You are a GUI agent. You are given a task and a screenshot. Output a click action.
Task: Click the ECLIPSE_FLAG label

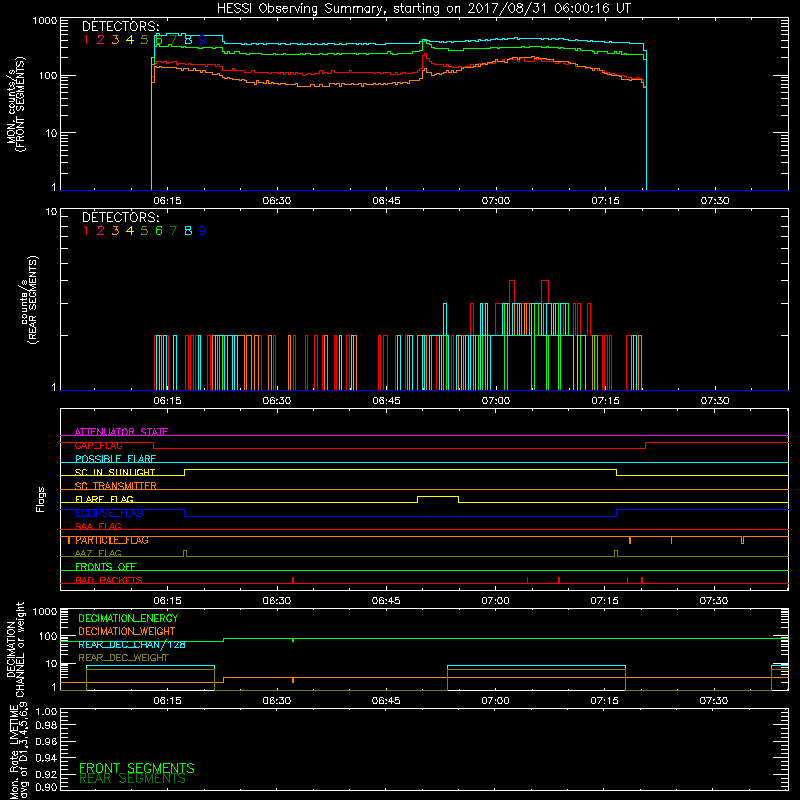coord(109,513)
